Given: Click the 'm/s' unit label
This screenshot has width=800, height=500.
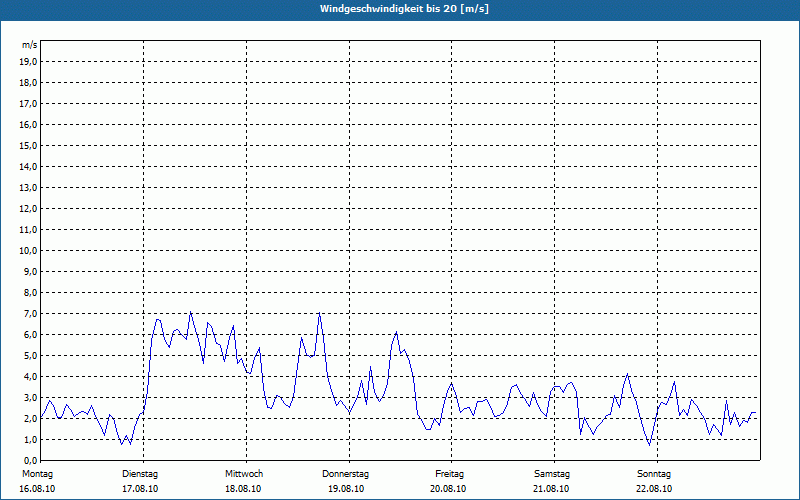Looking at the screenshot, I should point(30,45).
